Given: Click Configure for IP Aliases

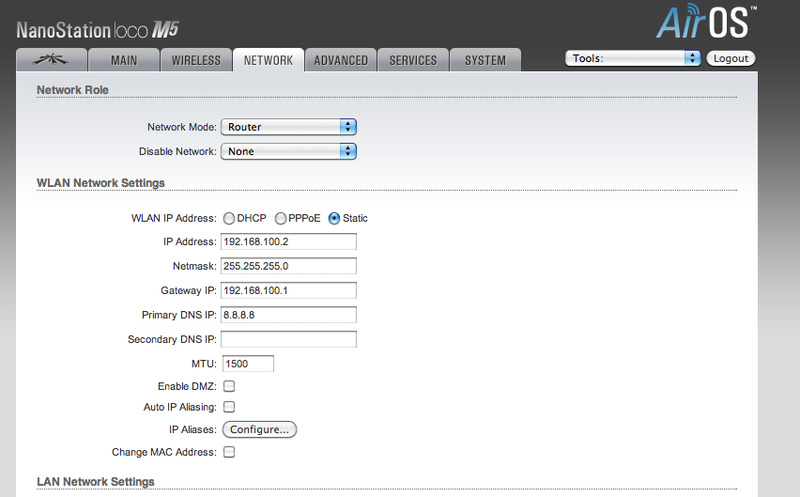Looking at the screenshot, I should pos(259,430).
